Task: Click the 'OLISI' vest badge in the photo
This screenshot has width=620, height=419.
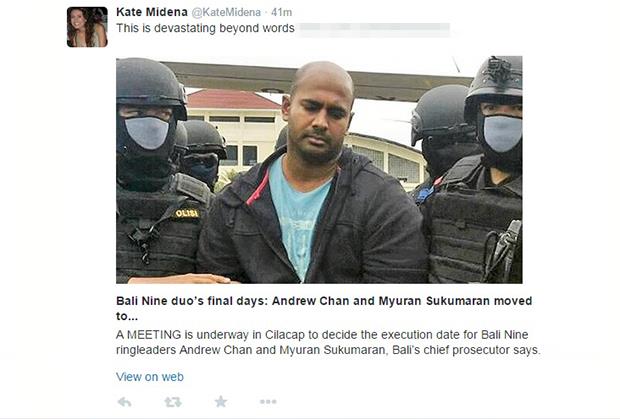Action: point(187,213)
